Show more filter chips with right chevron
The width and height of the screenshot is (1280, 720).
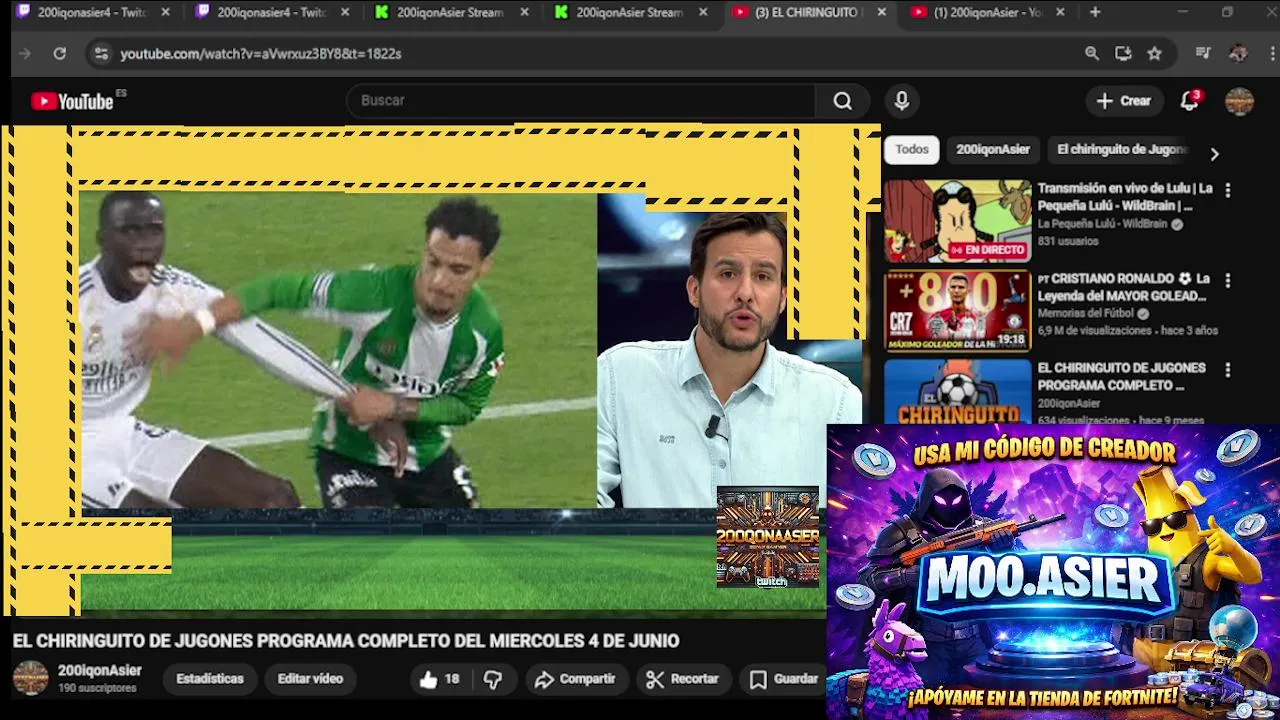[1214, 154]
